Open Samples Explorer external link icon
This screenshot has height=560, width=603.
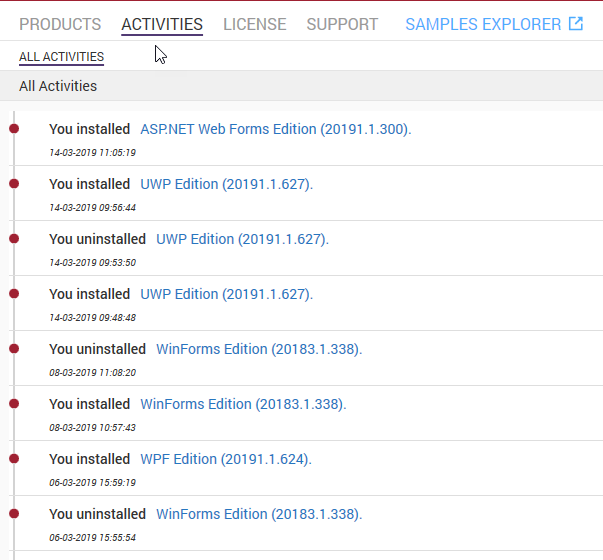coord(576,24)
